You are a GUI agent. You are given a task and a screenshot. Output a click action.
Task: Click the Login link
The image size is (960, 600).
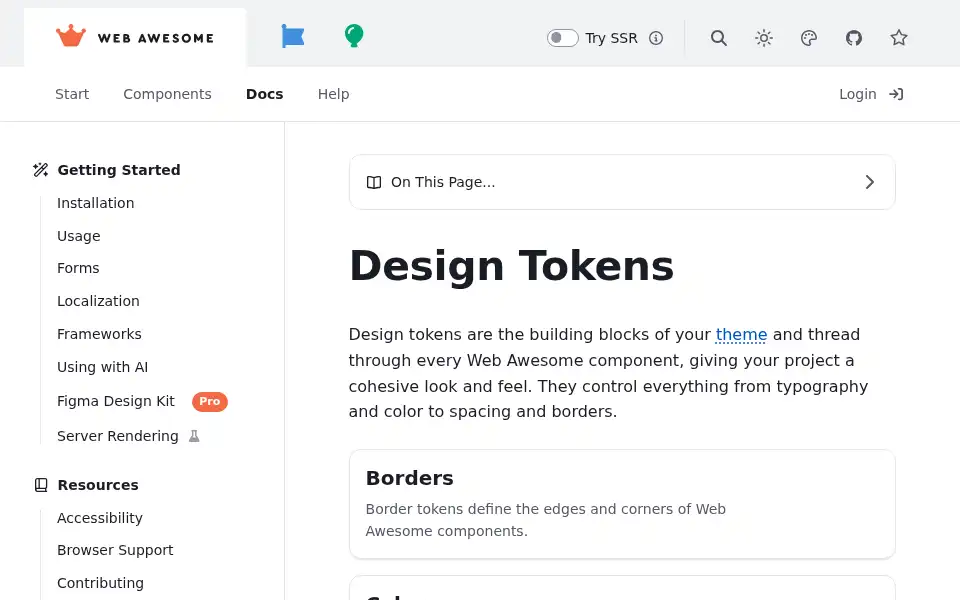[858, 94]
